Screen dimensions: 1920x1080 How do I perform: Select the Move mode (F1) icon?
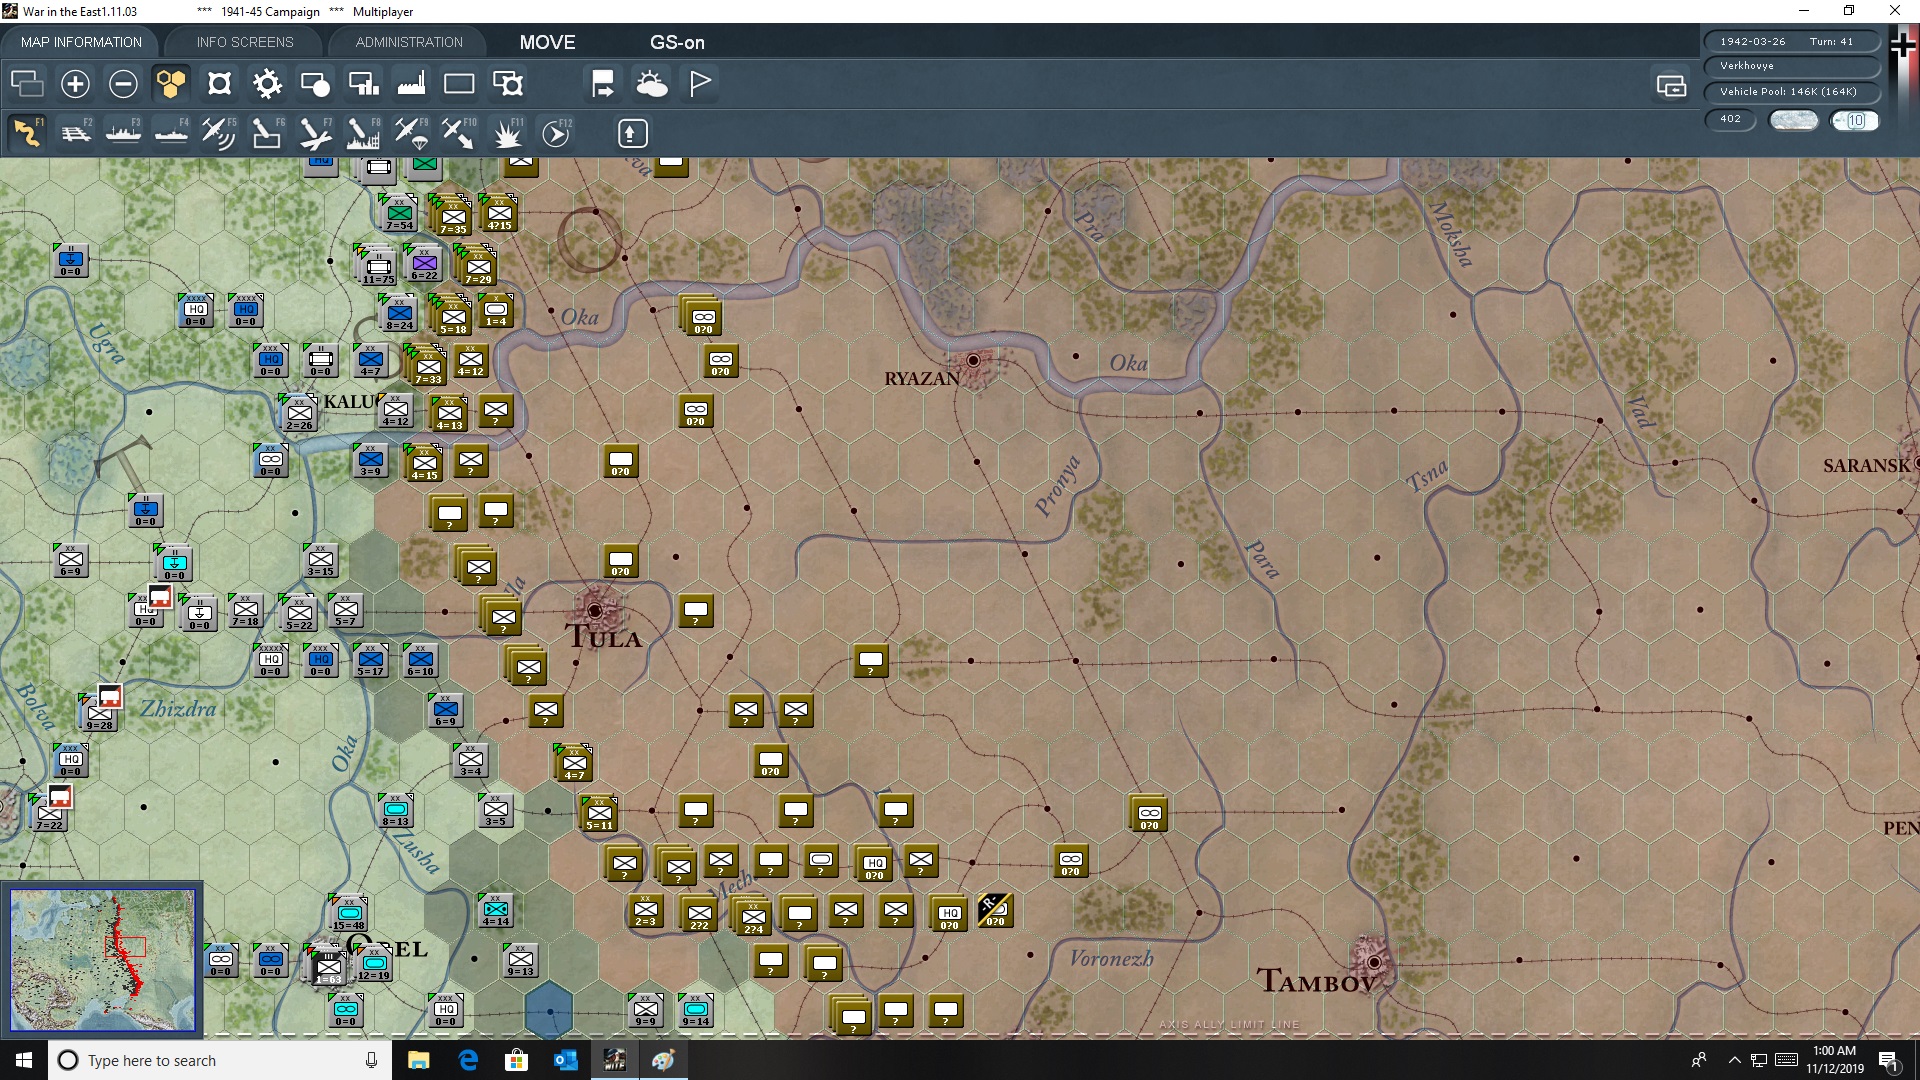[27, 133]
